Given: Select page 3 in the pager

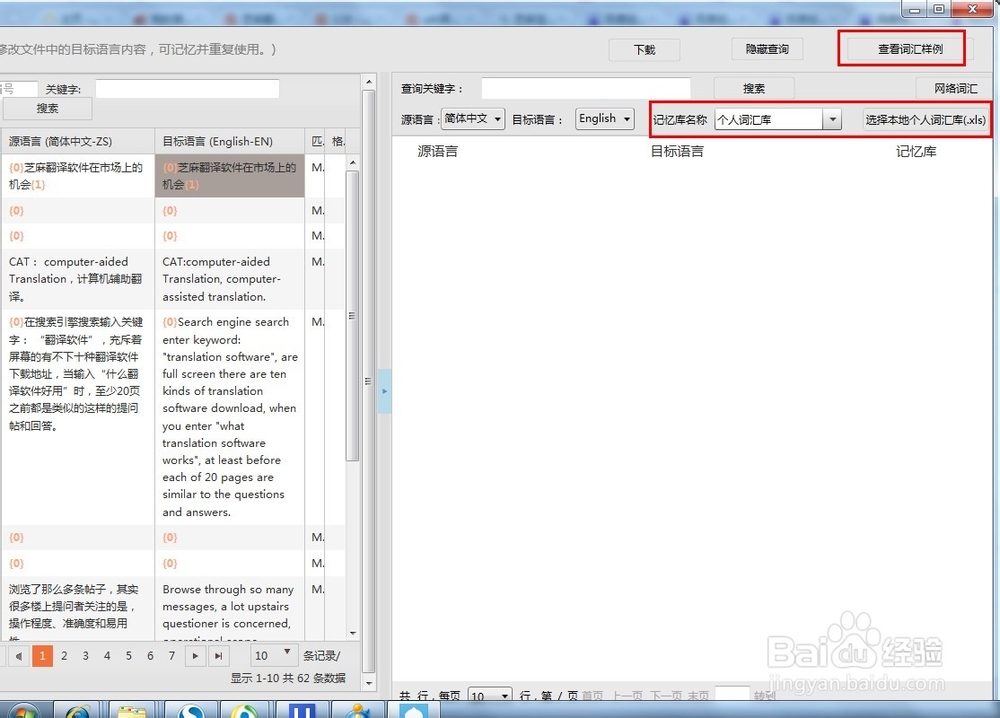Looking at the screenshot, I should click(x=85, y=656).
